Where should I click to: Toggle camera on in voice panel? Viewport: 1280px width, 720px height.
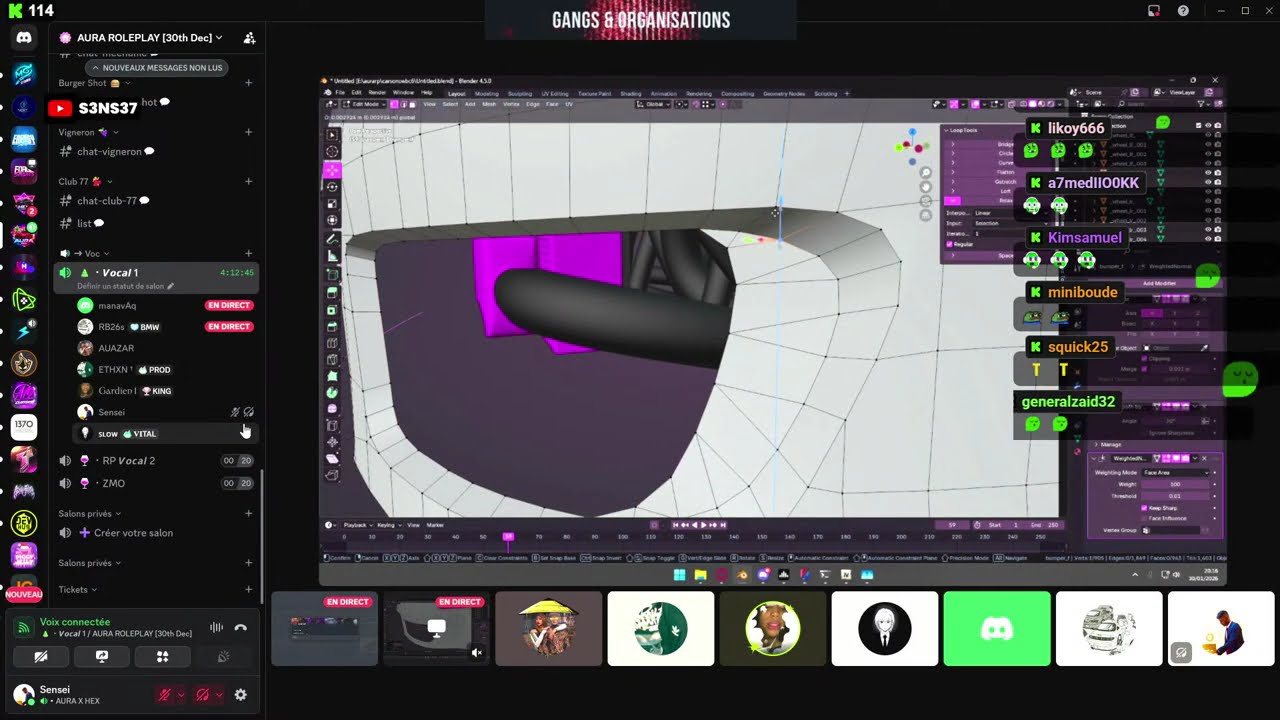point(41,657)
